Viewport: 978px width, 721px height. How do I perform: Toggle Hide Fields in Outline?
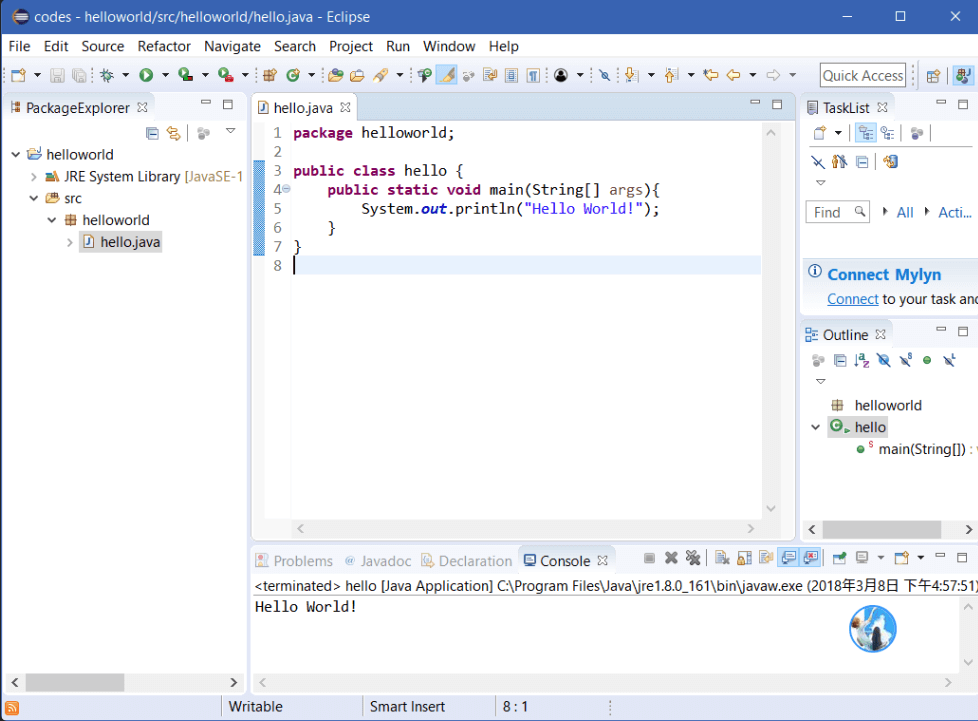pos(884,360)
